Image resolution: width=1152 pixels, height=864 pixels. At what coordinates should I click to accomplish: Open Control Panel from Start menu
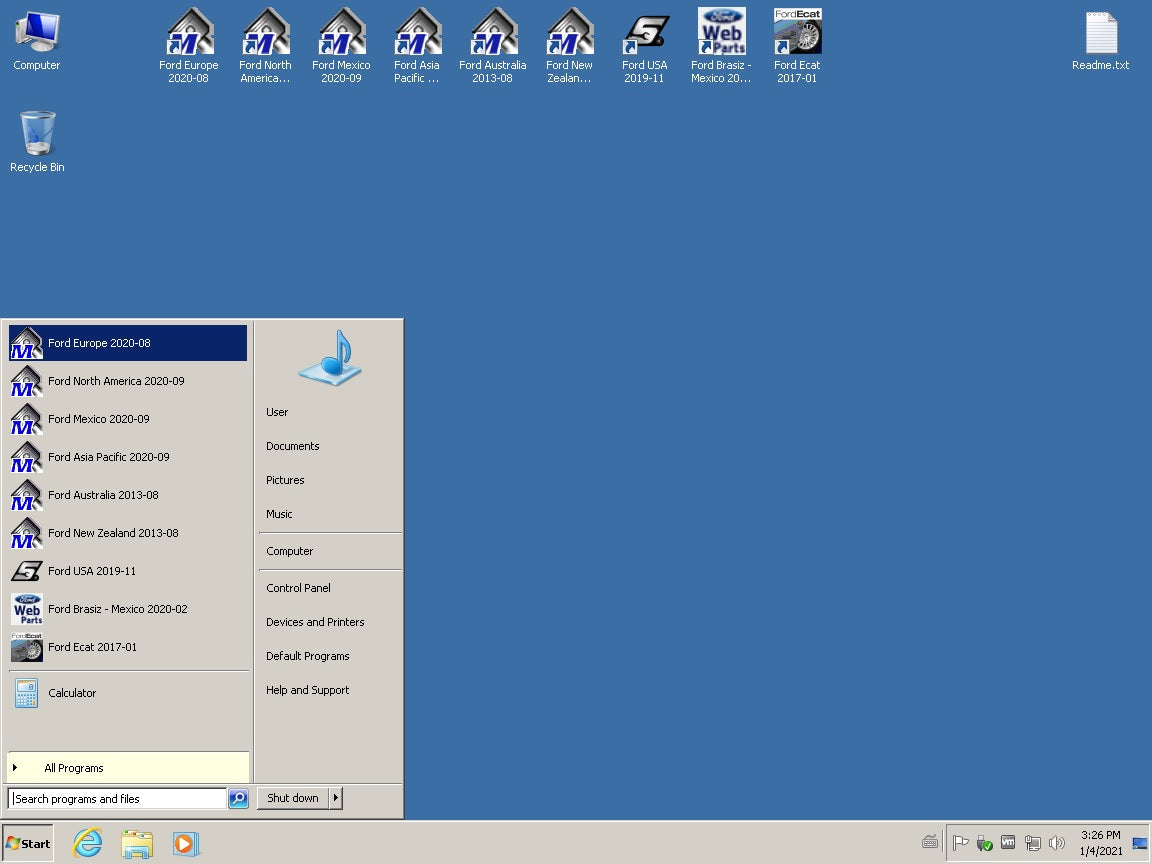pyautogui.click(x=298, y=588)
